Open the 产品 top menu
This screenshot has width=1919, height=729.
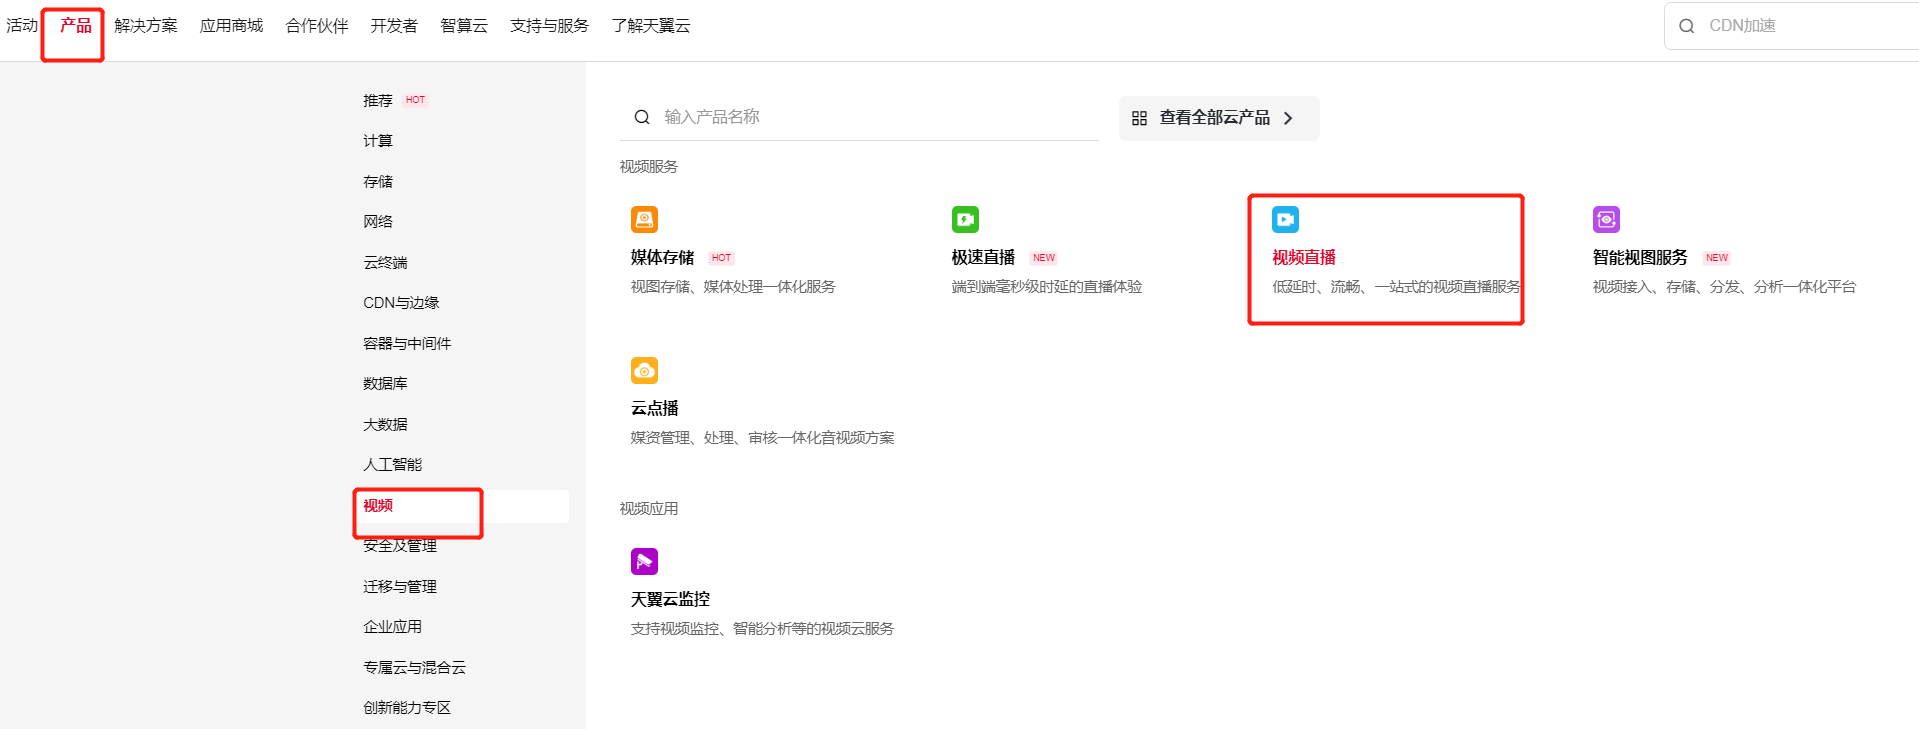point(76,26)
